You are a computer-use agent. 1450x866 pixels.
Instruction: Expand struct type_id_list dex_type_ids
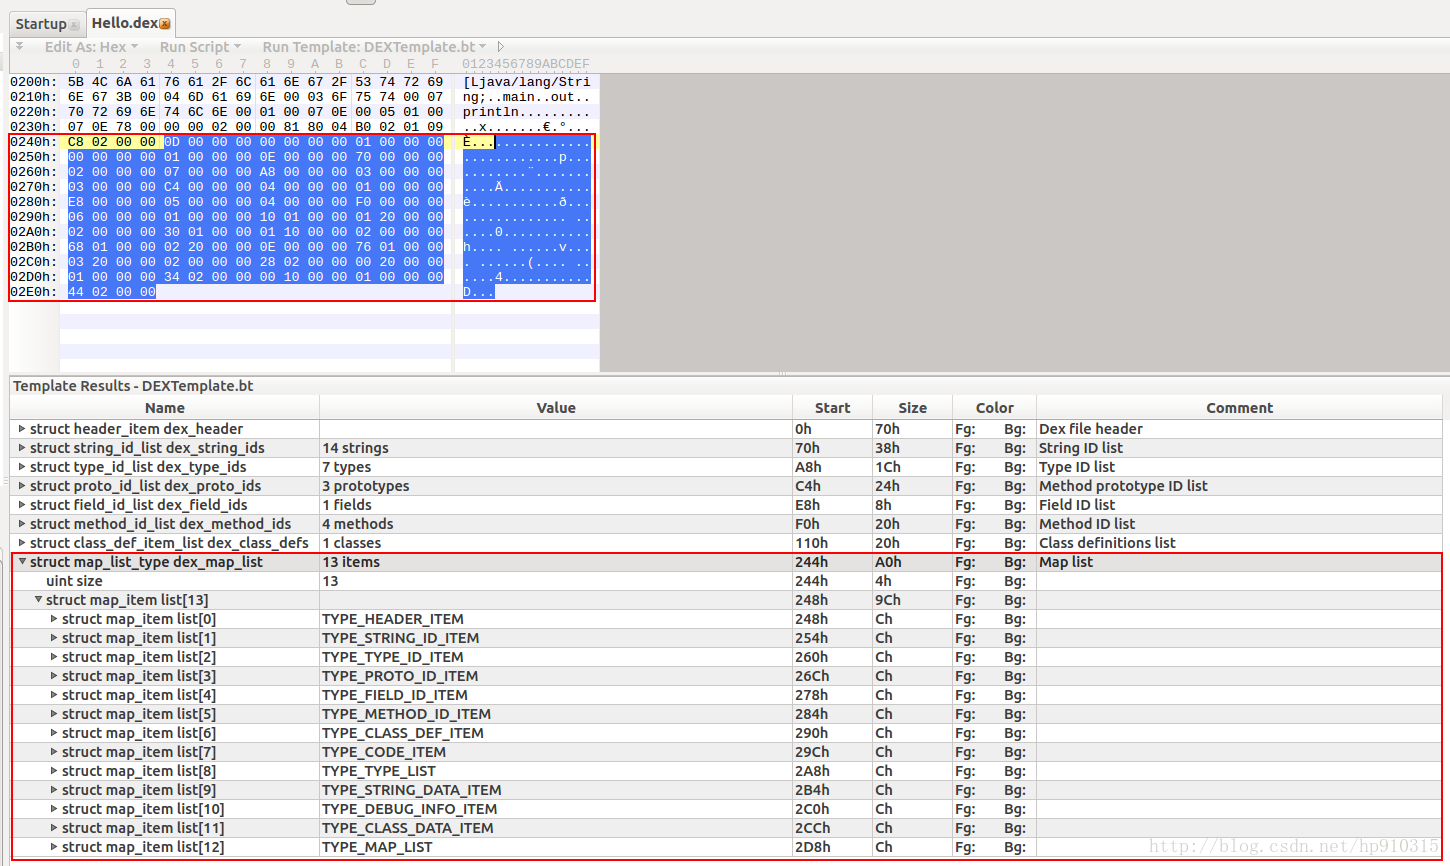coord(22,467)
